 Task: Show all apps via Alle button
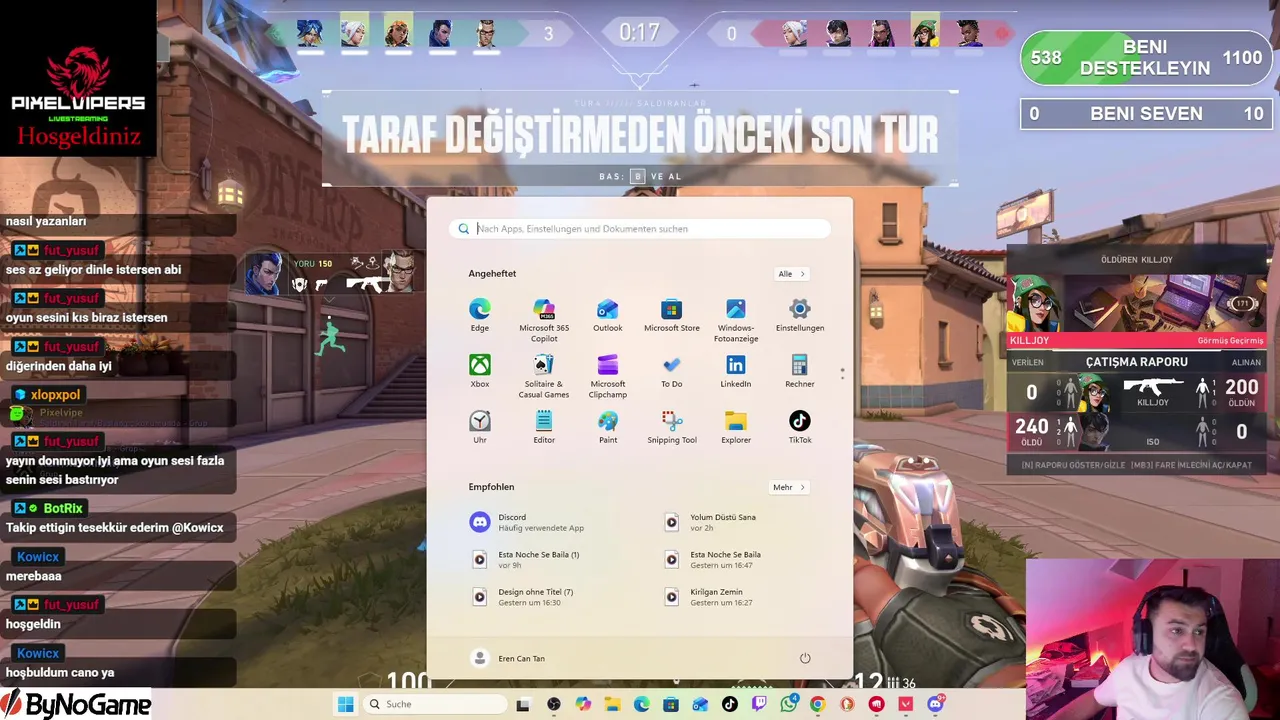pyautogui.click(x=791, y=274)
